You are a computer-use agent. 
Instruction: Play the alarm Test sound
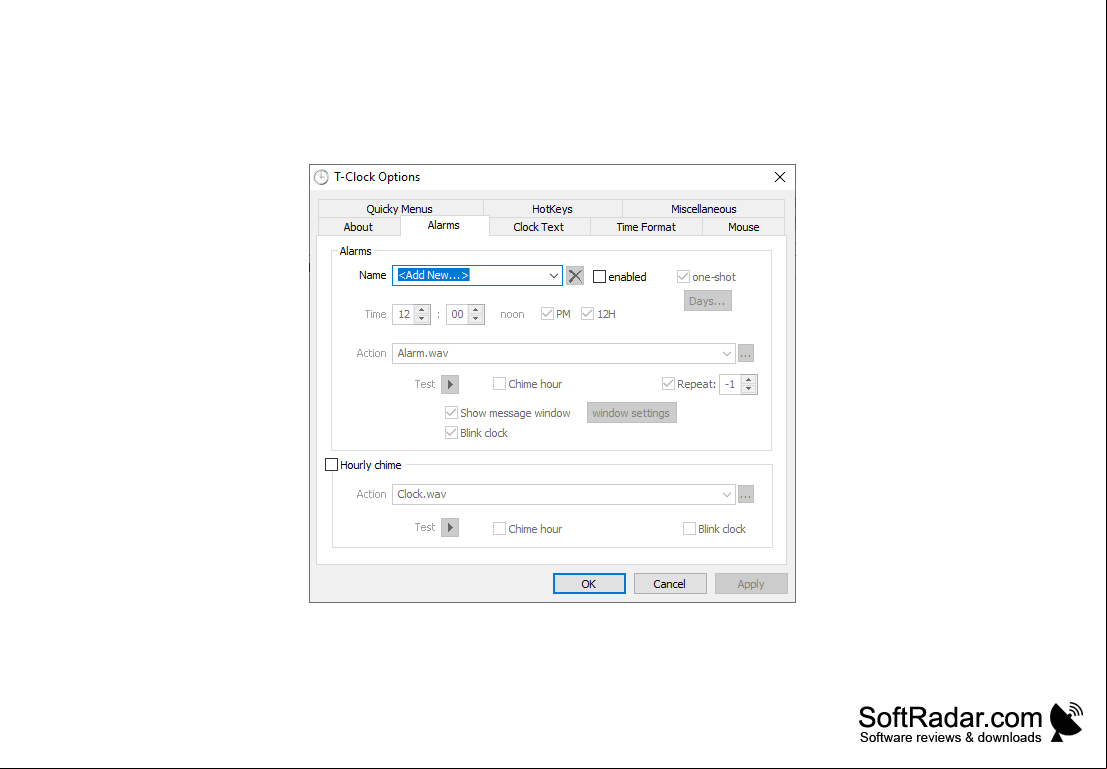click(450, 384)
